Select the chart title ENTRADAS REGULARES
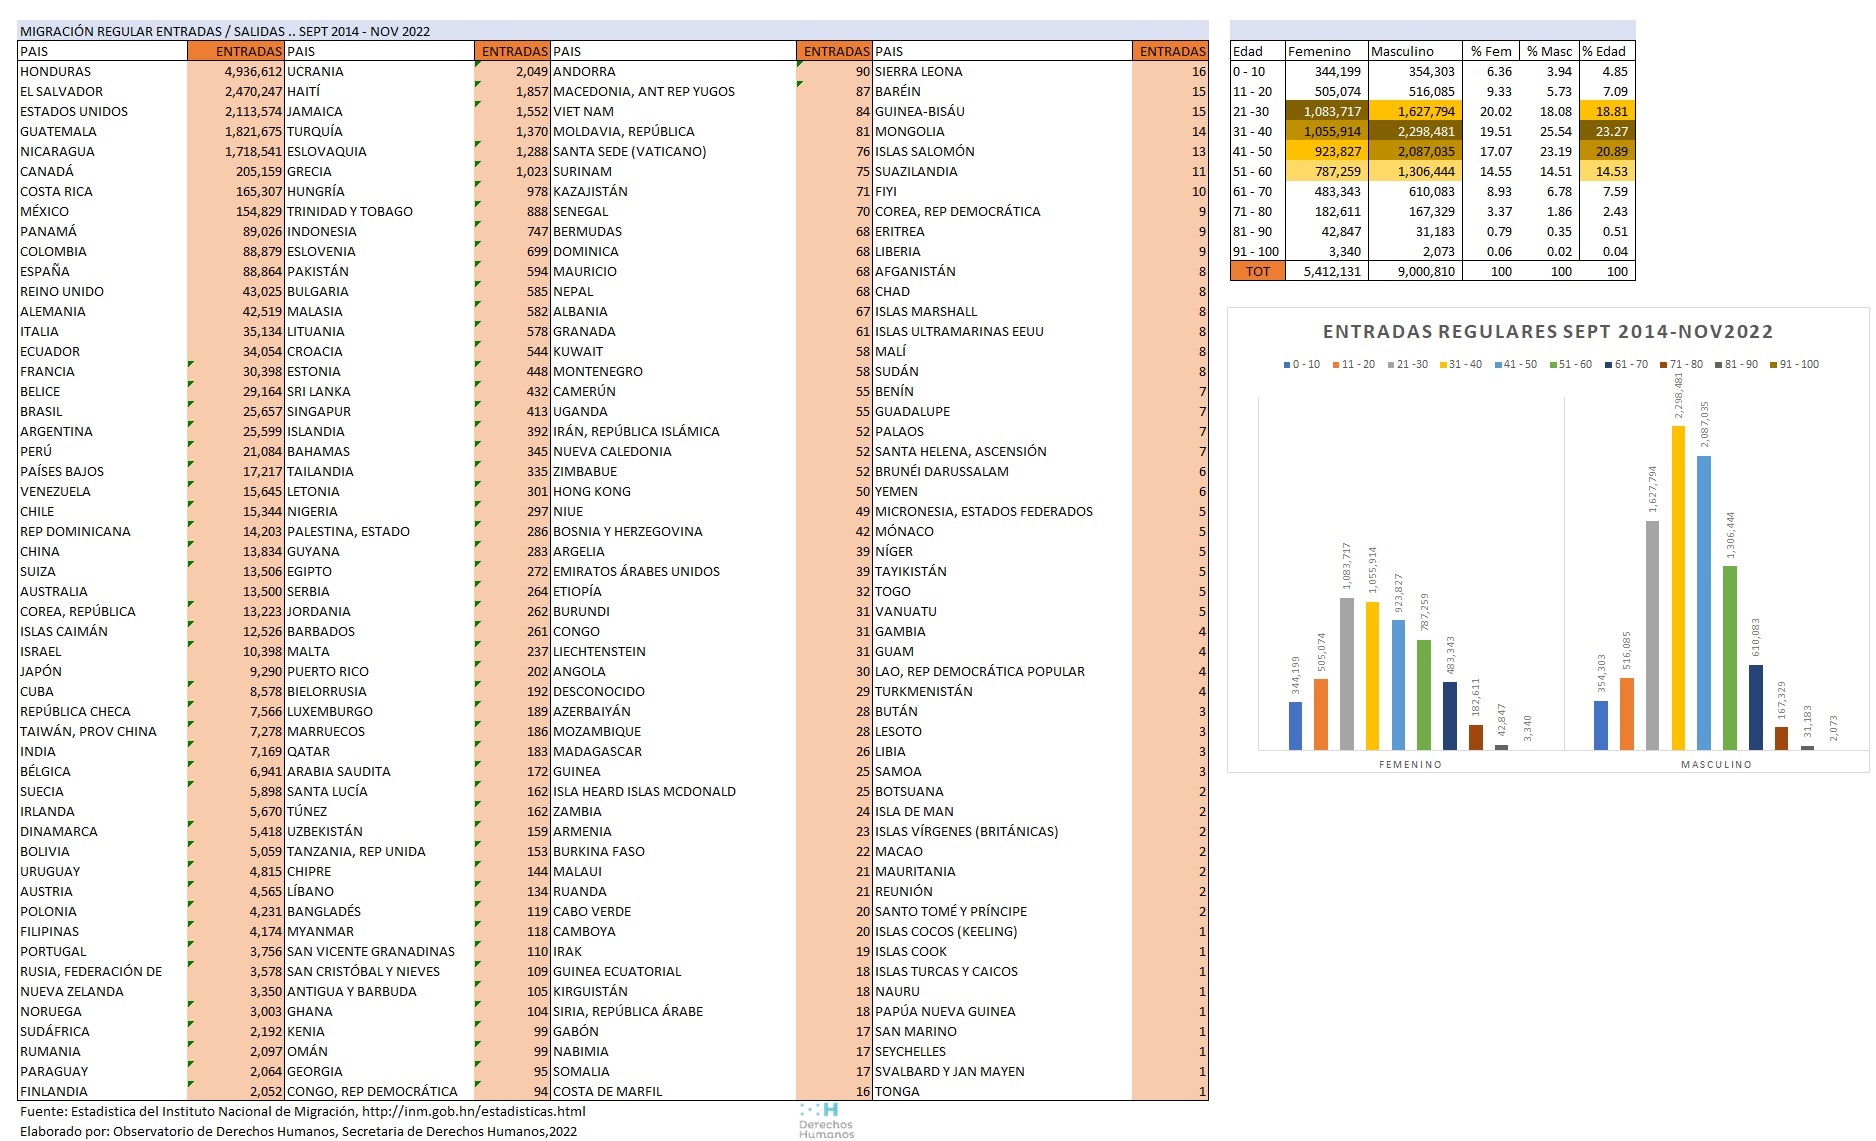The height and width of the screenshot is (1141, 1876). point(1547,332)
